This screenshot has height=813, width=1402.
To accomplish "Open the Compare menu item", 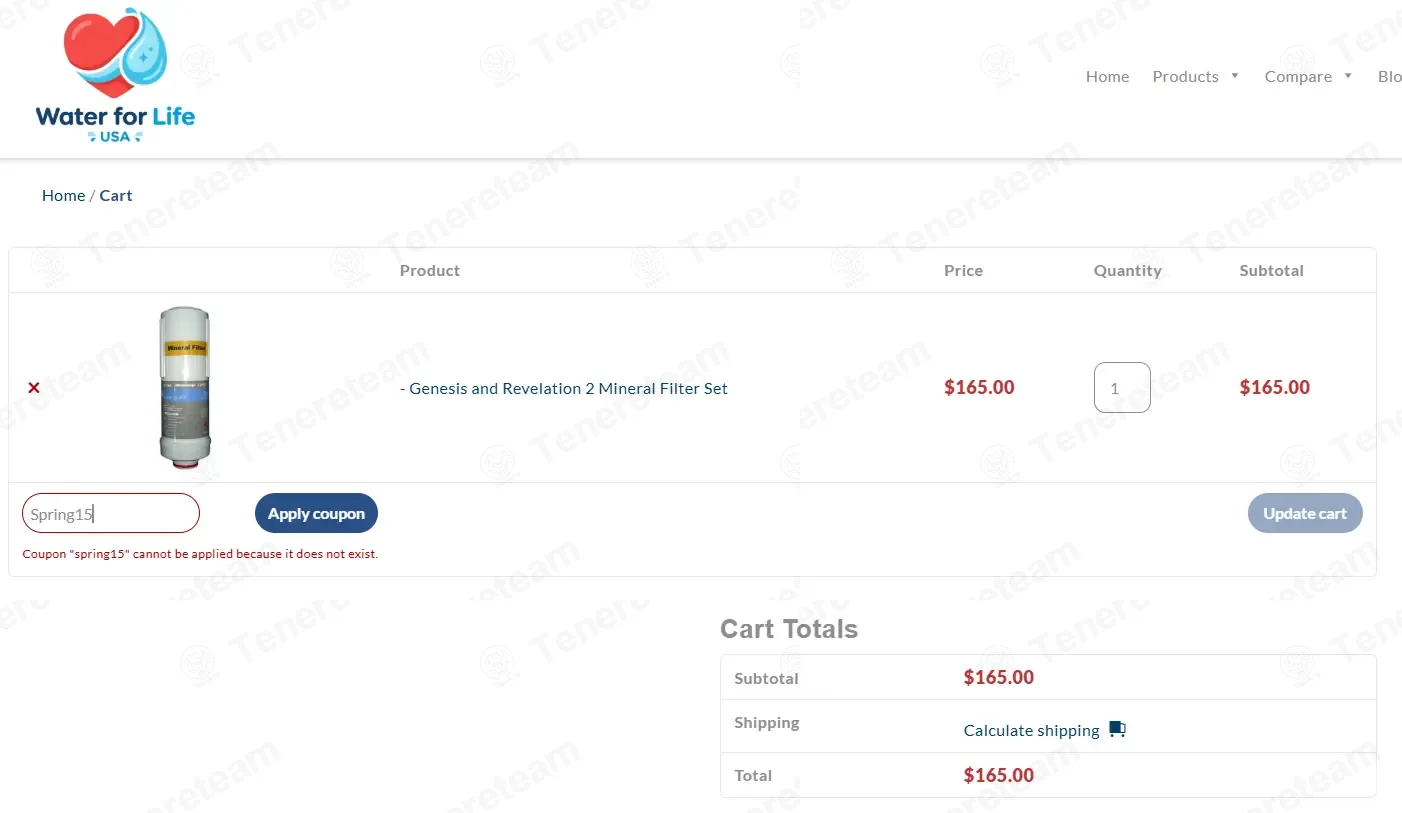I will pyautogui.click(x=1298, y=77).
